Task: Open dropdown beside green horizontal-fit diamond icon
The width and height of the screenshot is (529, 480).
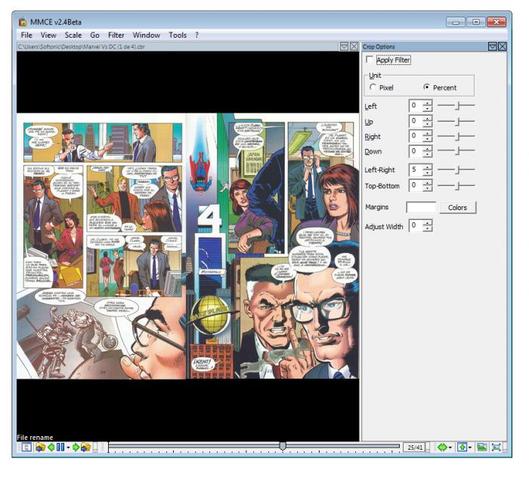Action: tap(450, 448)
